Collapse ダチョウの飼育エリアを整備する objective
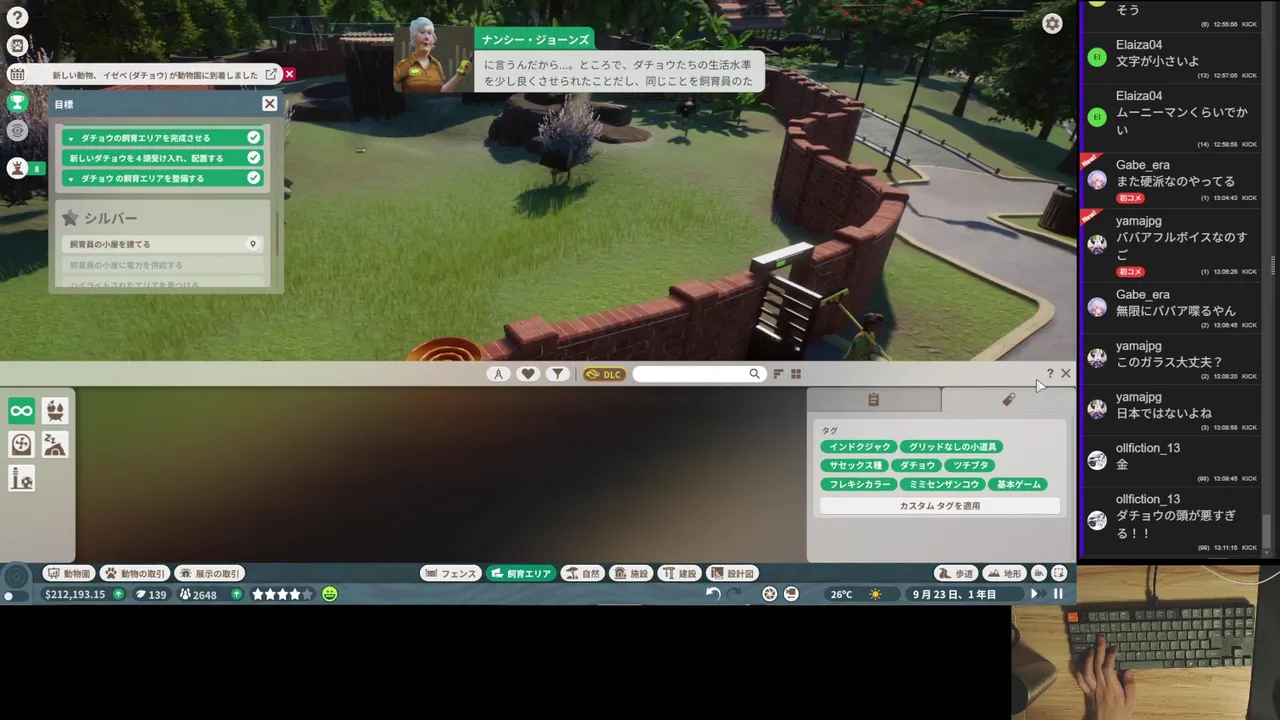The height and width of the screenshot is (720, 1280). click(x=71, y=178)
